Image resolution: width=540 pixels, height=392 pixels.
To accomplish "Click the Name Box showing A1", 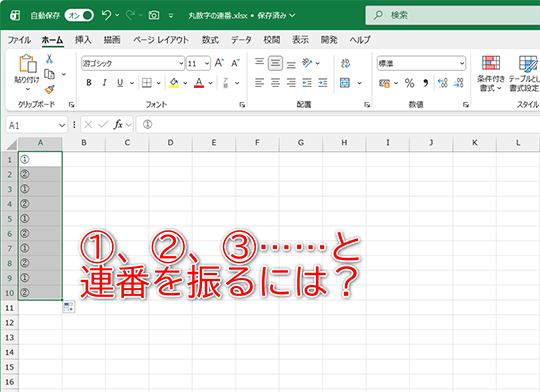I will (x=36, y=125).
